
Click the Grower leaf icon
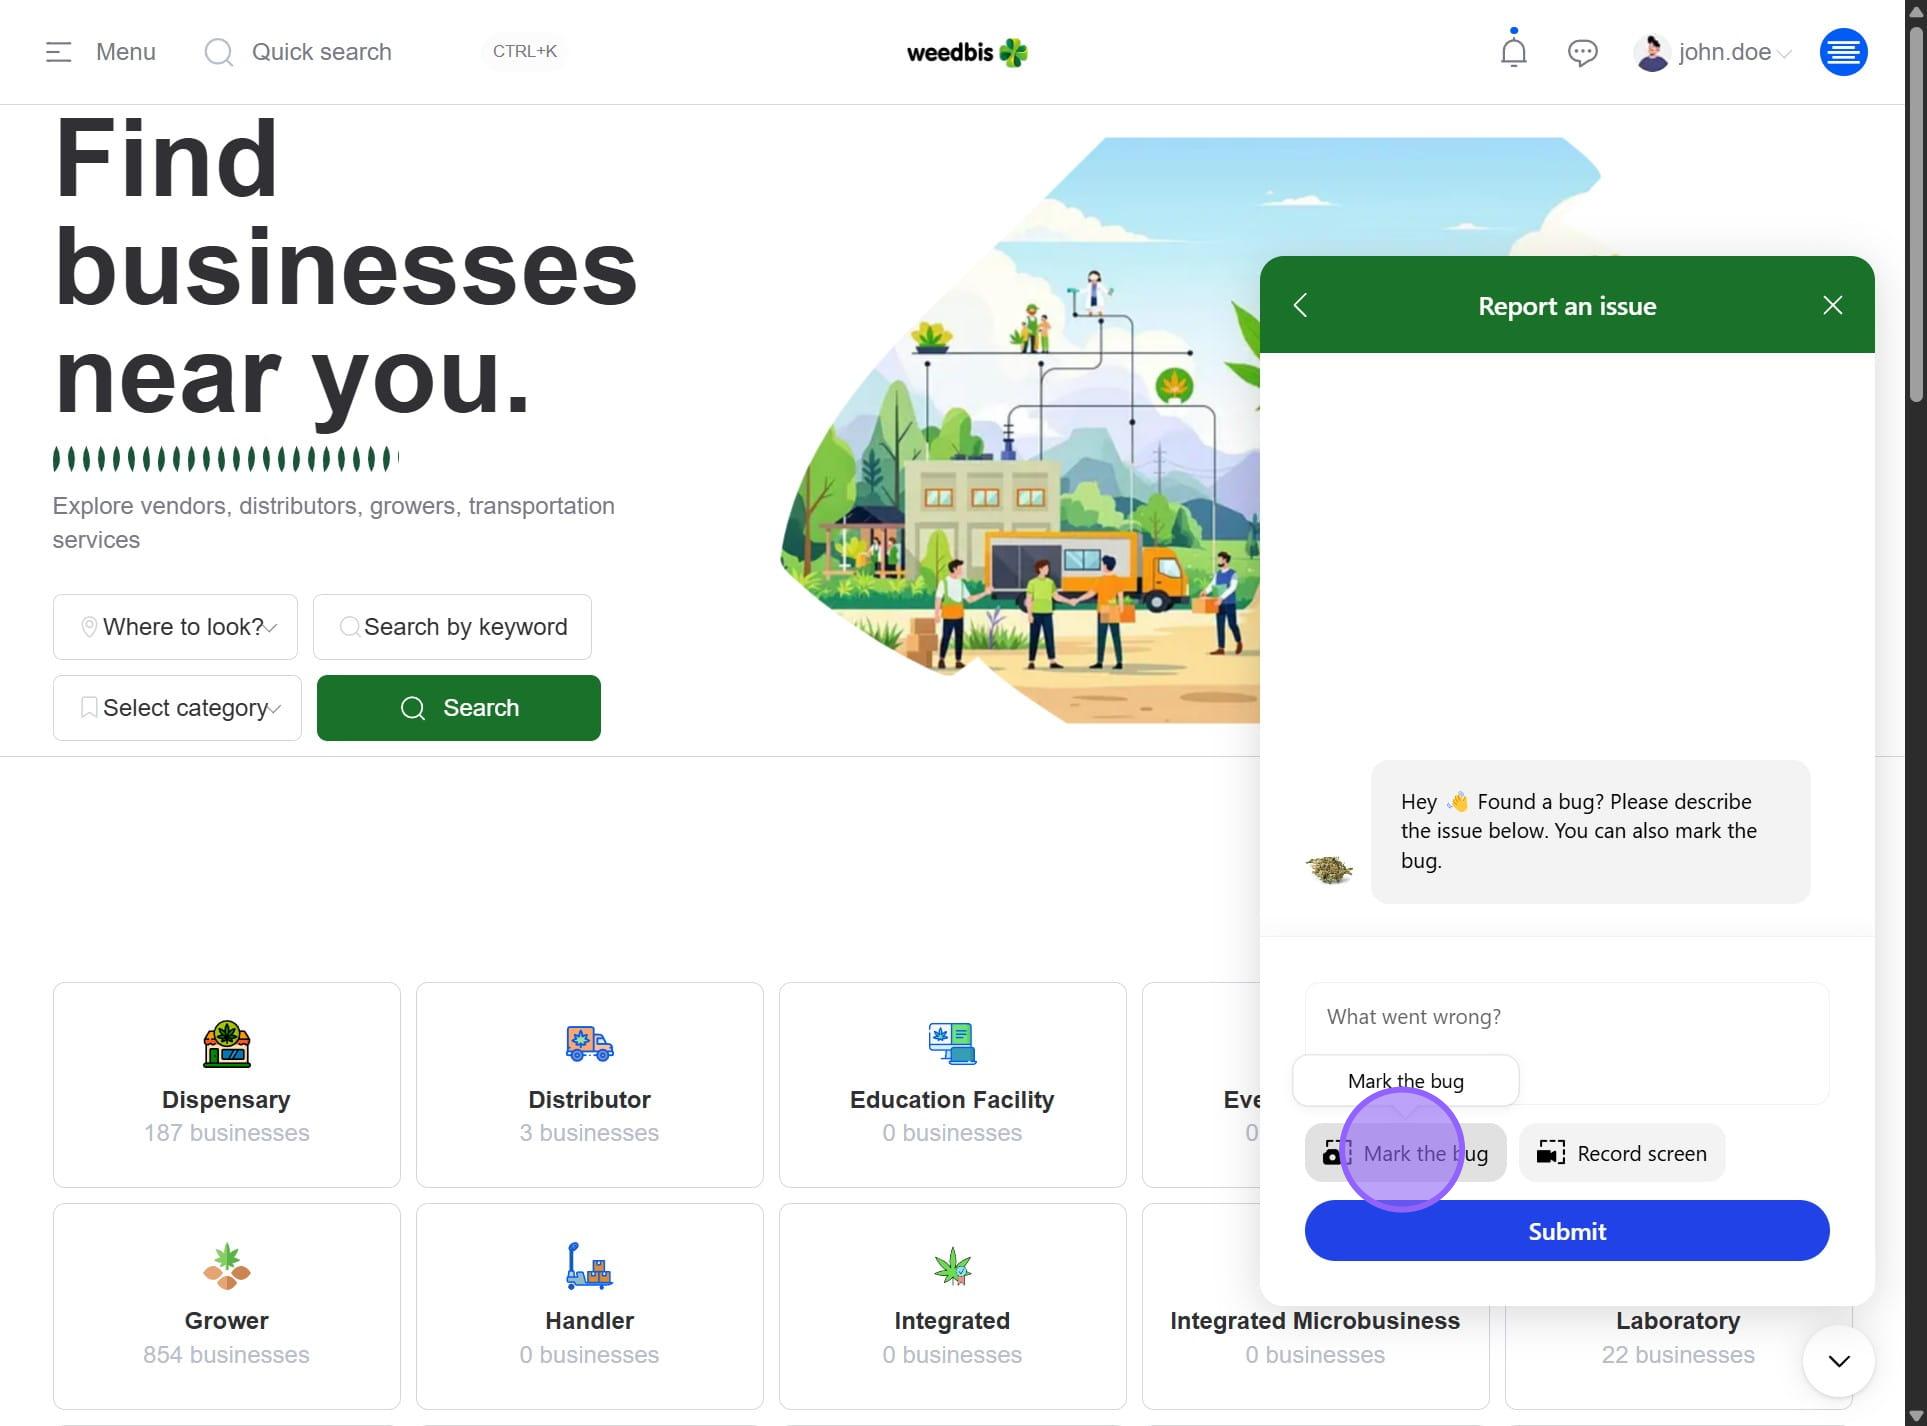227,1266
